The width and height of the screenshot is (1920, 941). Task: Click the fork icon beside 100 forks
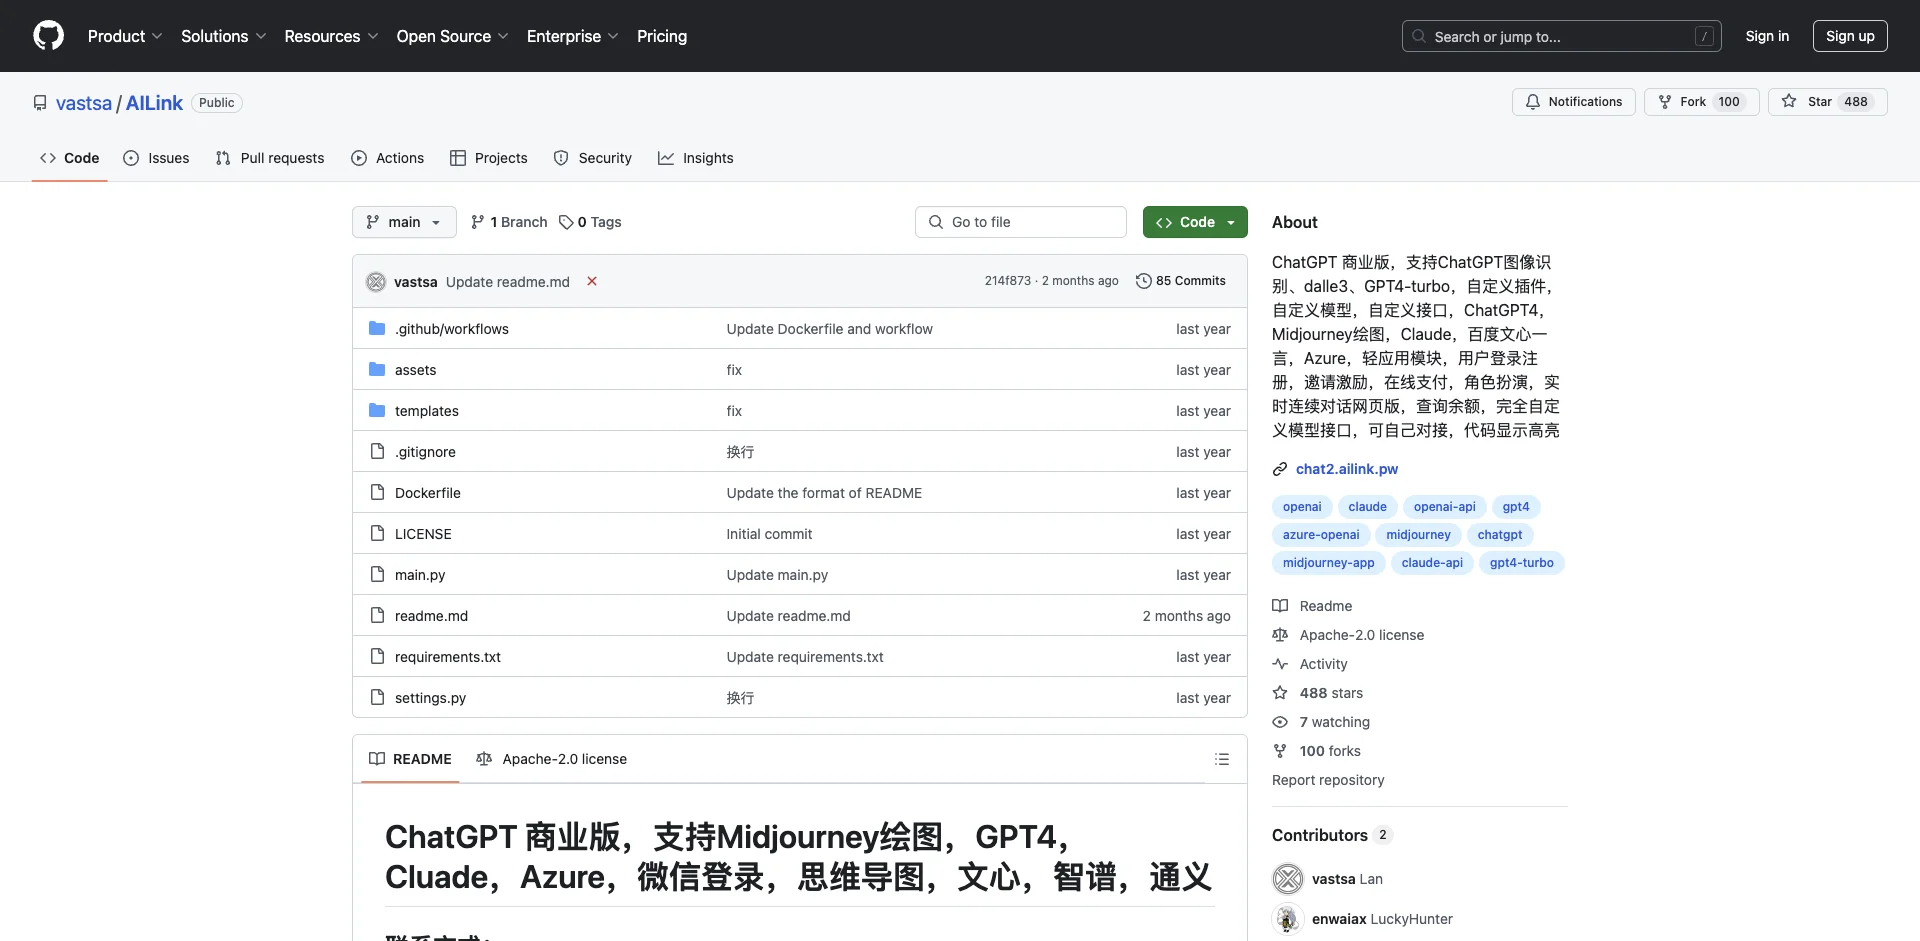pos(1280,751)
